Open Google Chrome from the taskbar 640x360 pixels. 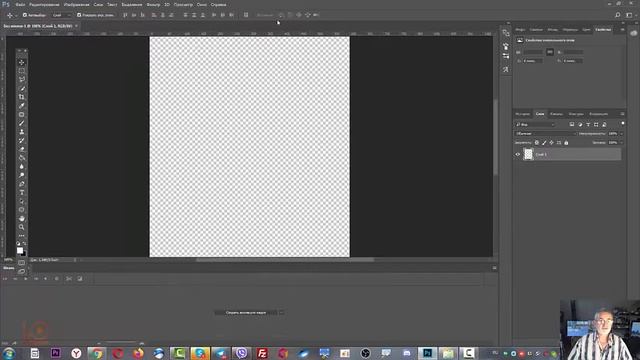pos(97,353)
